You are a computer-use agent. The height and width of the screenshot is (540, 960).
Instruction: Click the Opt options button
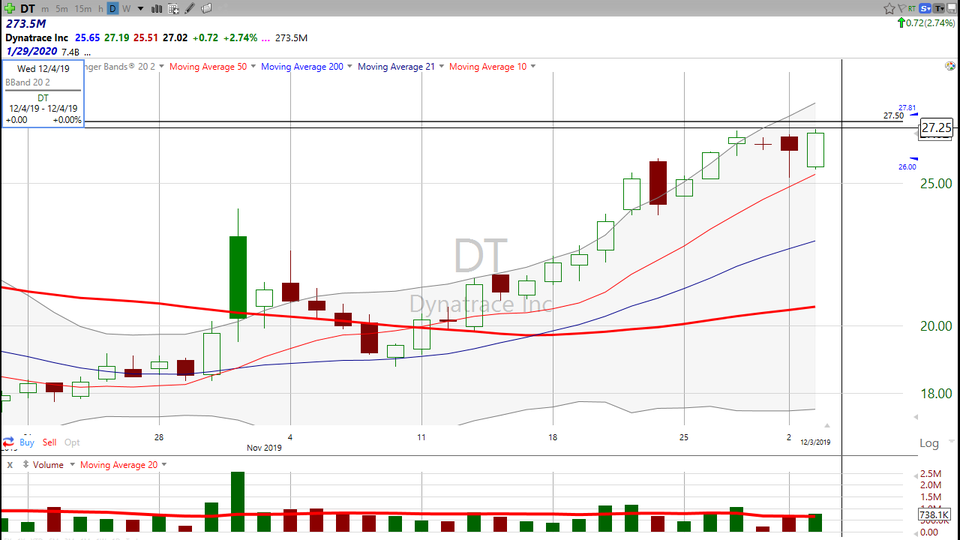click(72, 442)
